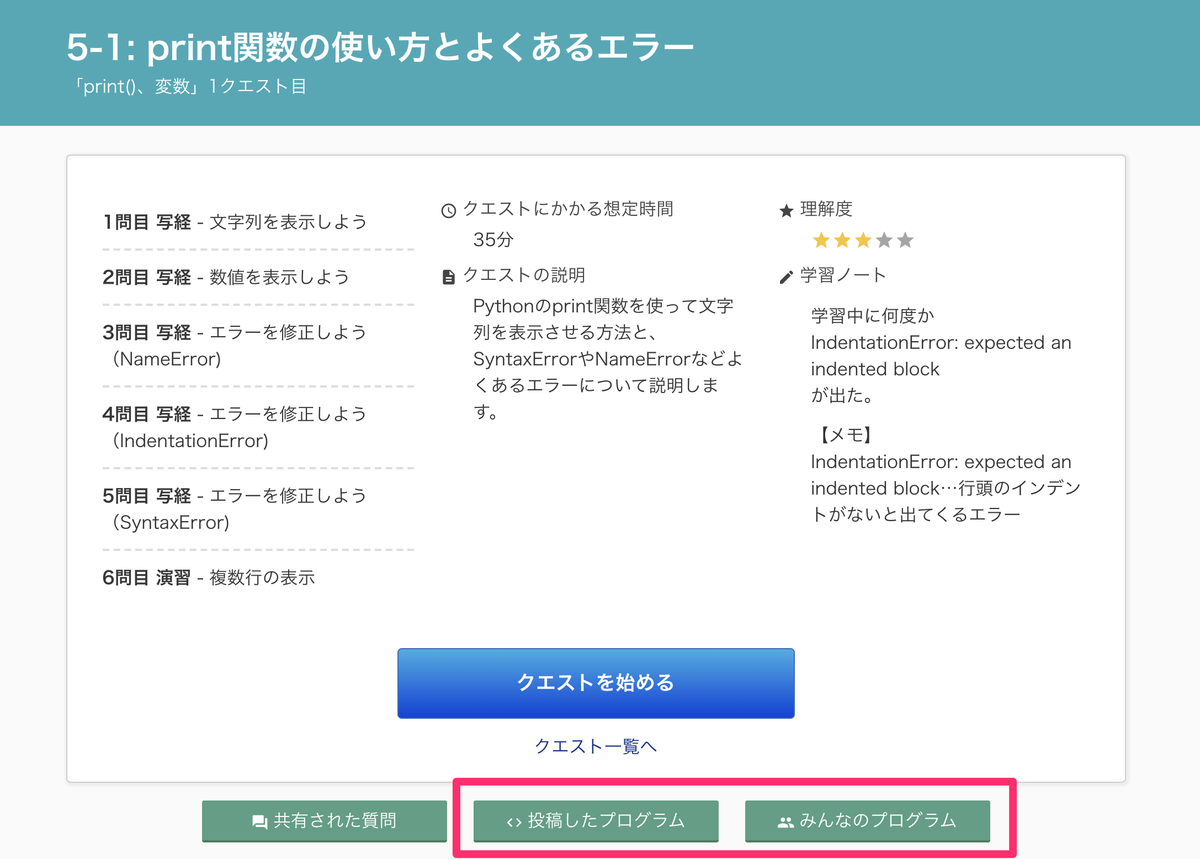Set understanding rating to one star
1200x859 pixels.
[821, 240]
